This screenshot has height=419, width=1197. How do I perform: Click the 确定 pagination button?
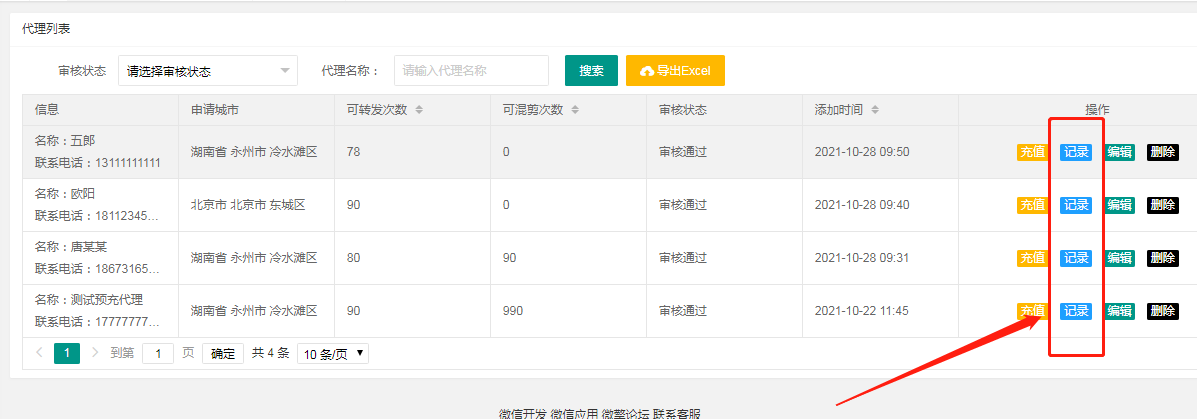point(223,353)
